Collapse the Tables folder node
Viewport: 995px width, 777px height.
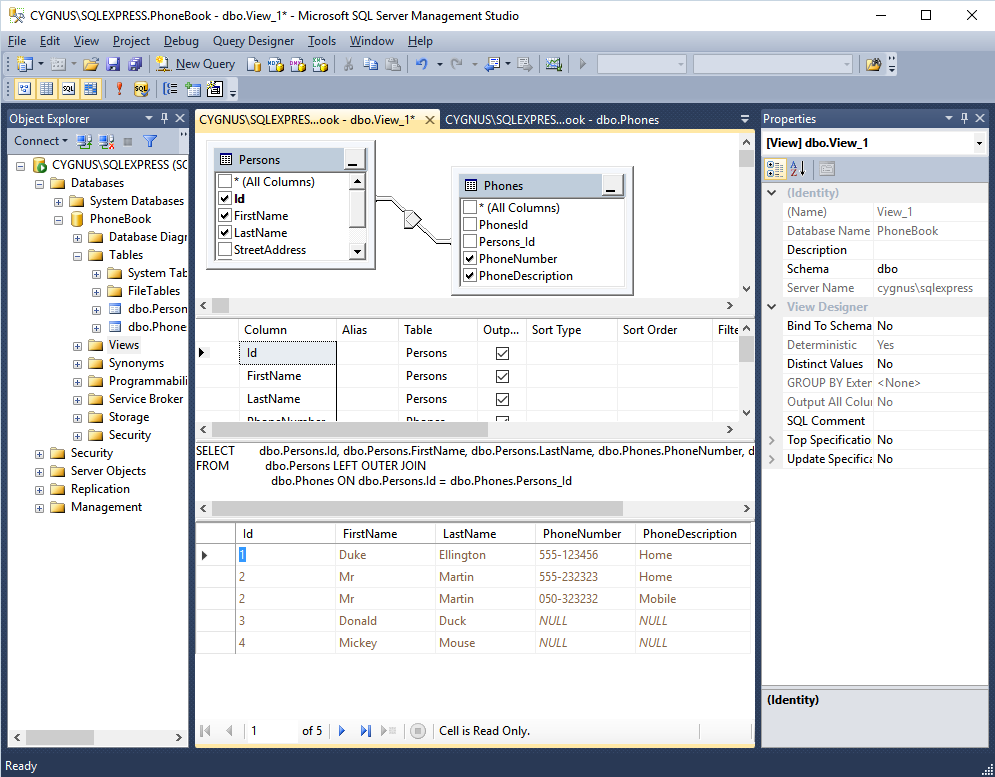point(77,256)
